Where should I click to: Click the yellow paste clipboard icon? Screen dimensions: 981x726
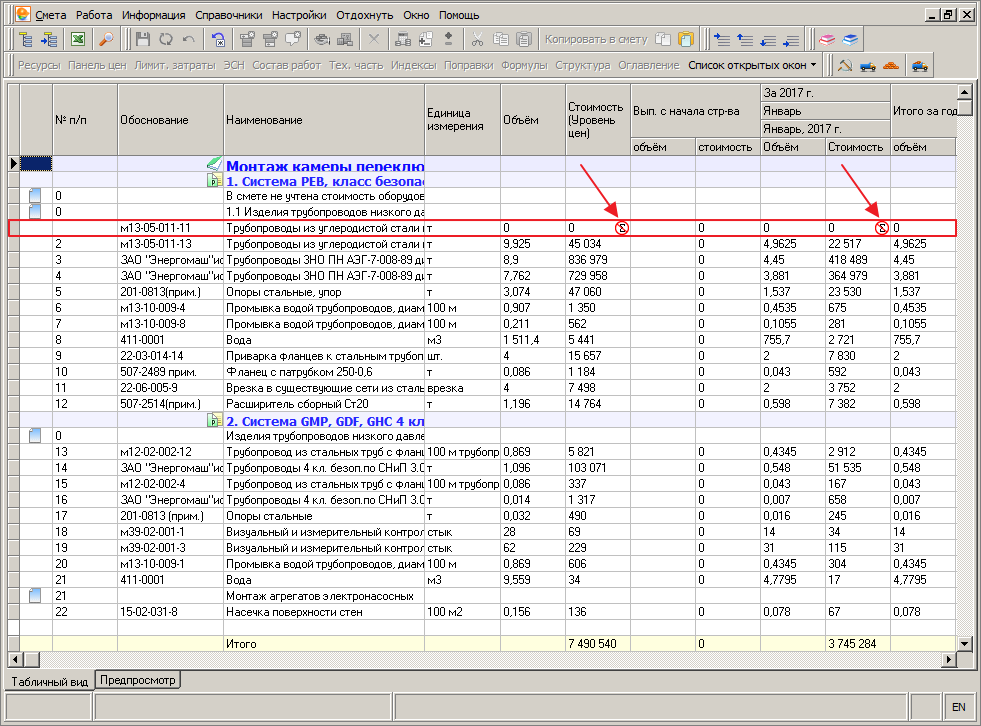[x=686, y=39]
